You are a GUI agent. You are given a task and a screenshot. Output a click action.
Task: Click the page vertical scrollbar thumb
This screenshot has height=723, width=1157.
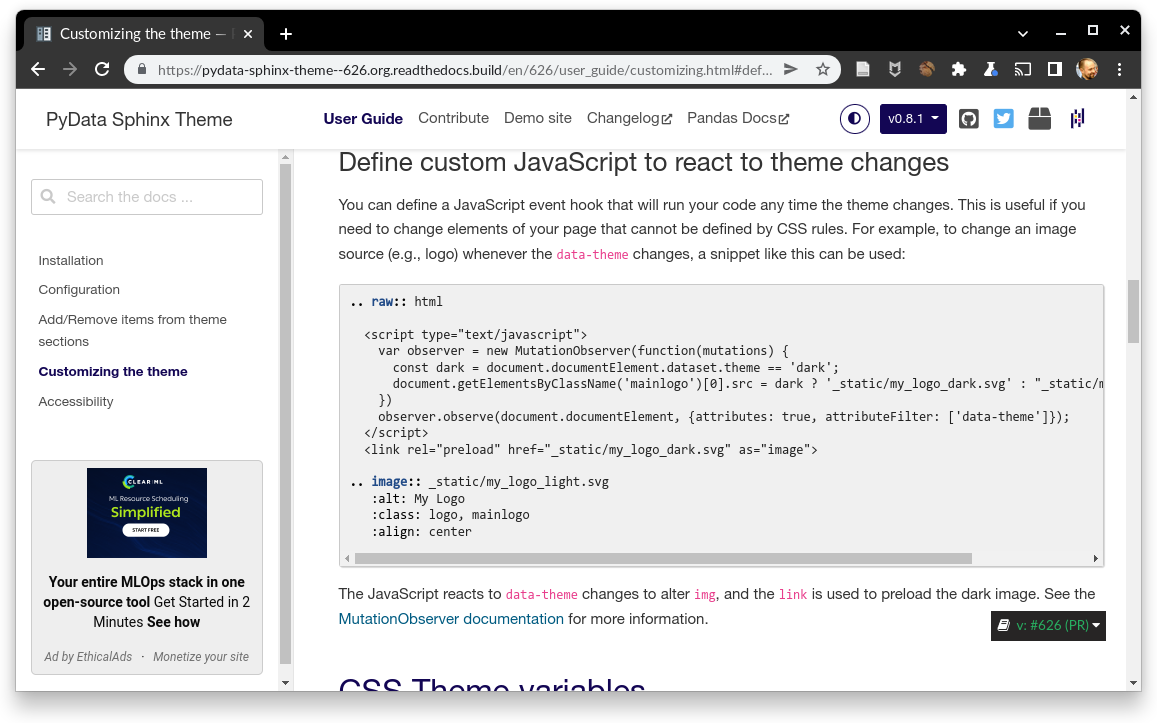point(1133,311)
